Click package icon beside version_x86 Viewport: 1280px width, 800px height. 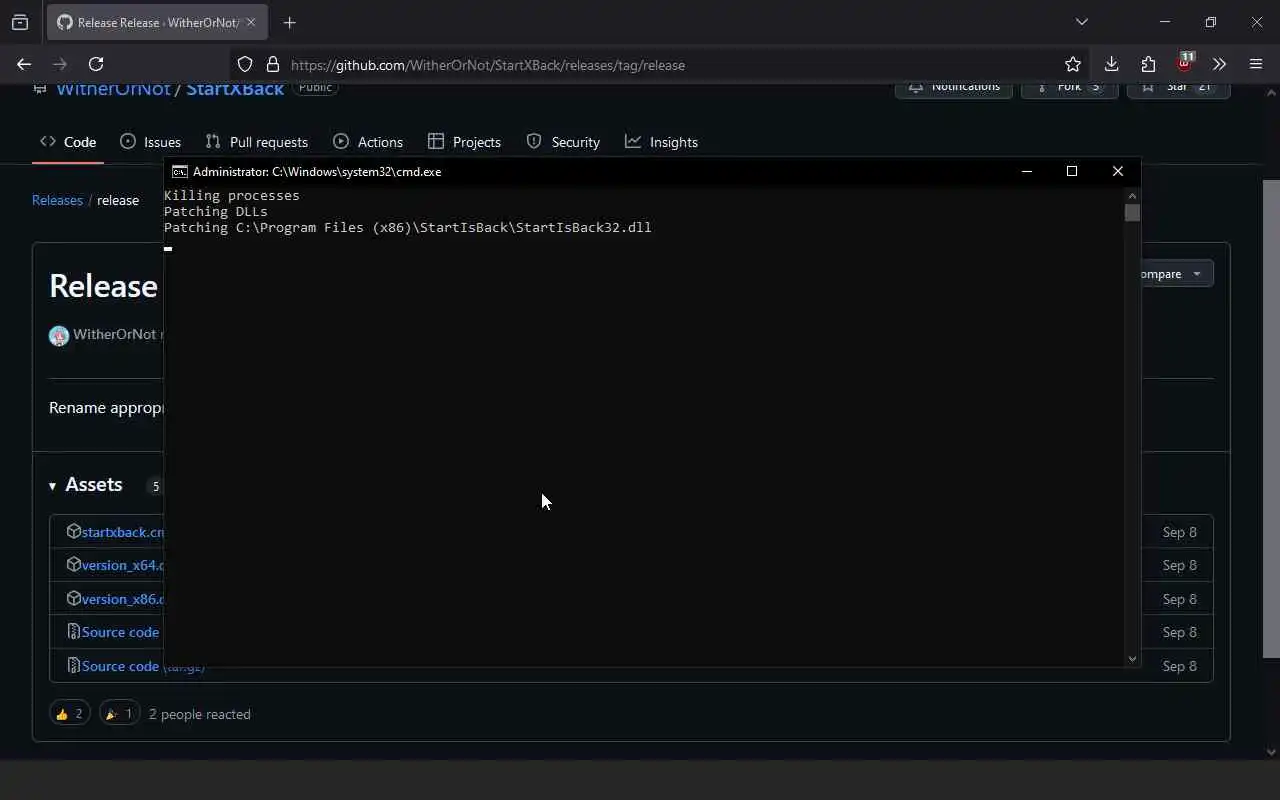pos(73,598)
